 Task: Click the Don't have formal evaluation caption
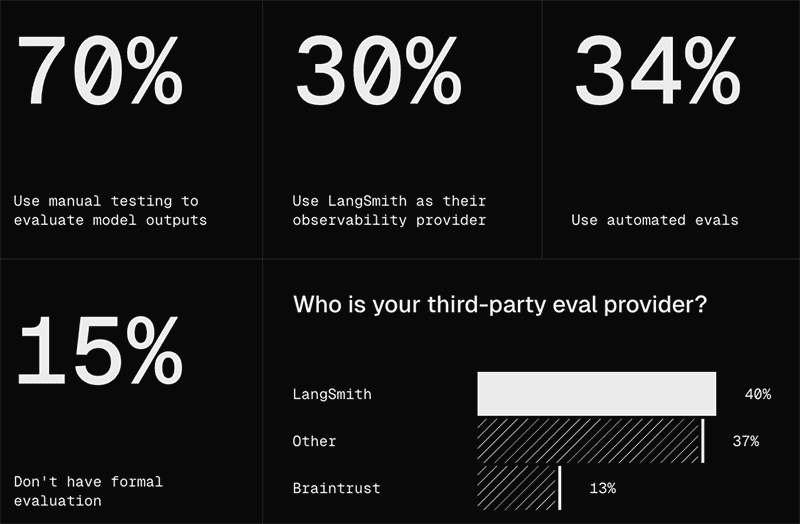(88, 491)
